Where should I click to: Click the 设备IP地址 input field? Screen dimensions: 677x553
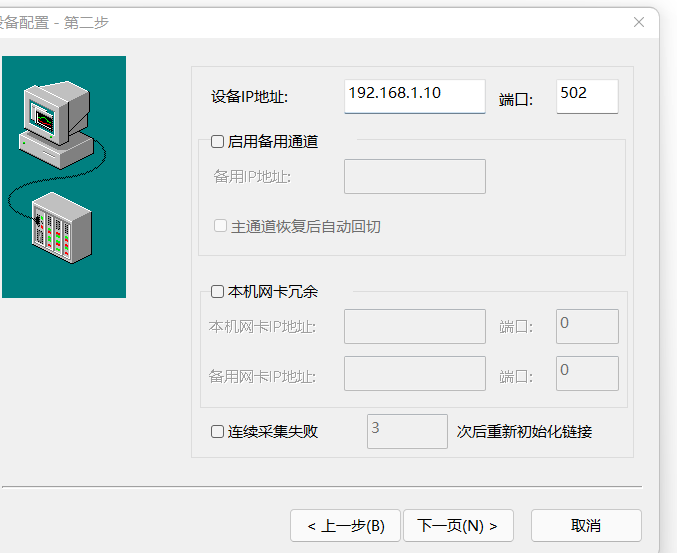coord(414,96)
